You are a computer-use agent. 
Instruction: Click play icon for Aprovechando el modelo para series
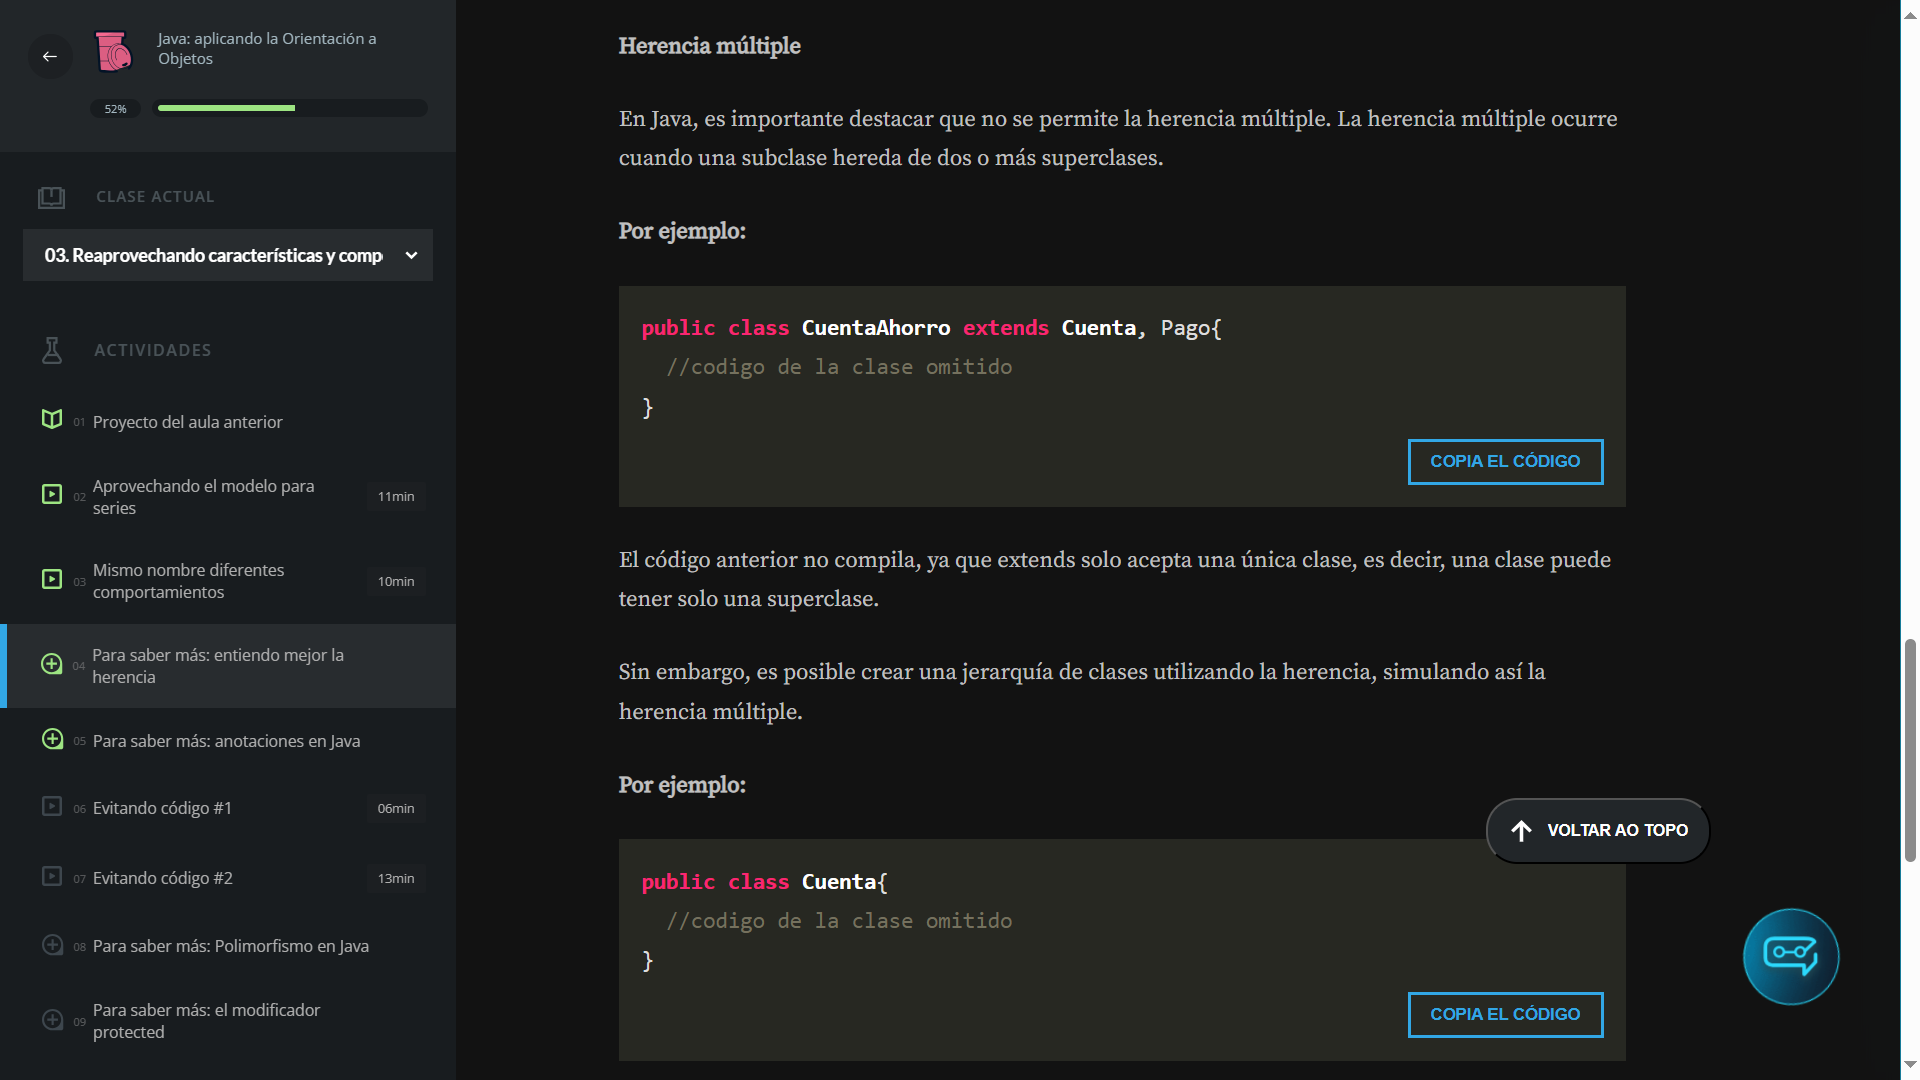(52, 494)
